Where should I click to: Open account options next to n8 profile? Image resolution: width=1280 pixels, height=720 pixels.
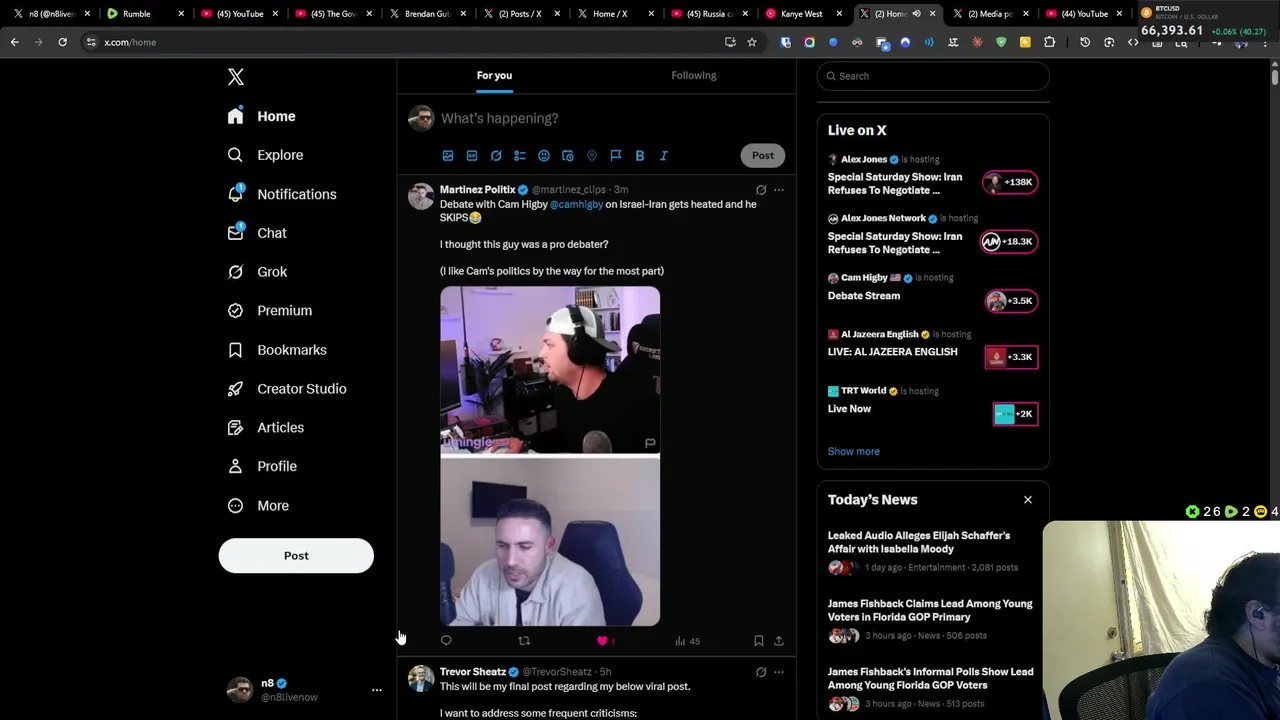[x=377, y=690]
